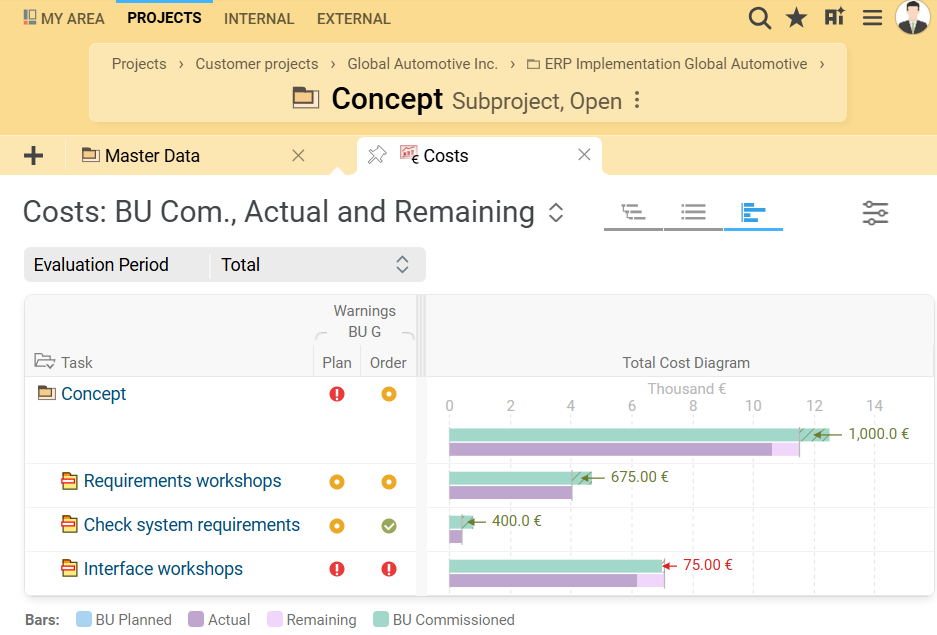The width and height of the screenshot is (937, 635).
Task: Open the hamburger menu icon
Action: coord(872,18)
